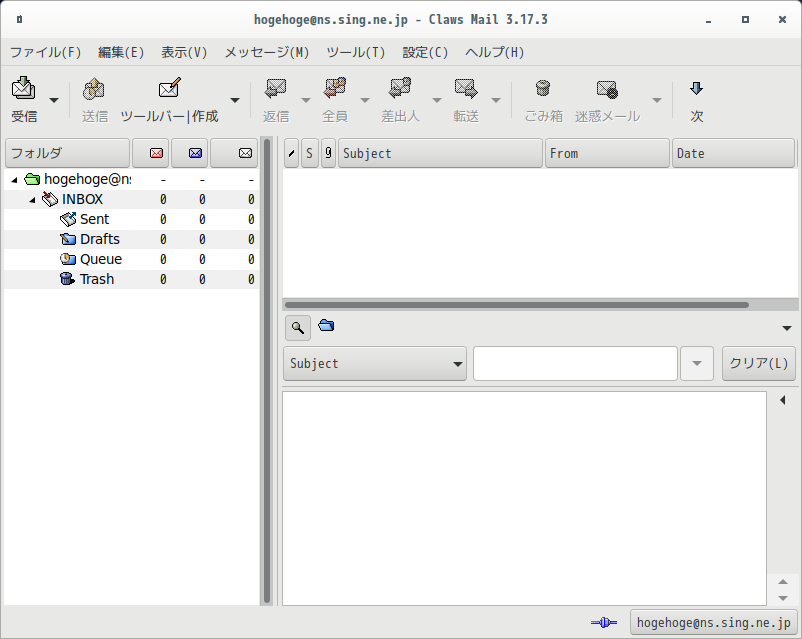Click the compose (作成) toolbar icon

169,88
